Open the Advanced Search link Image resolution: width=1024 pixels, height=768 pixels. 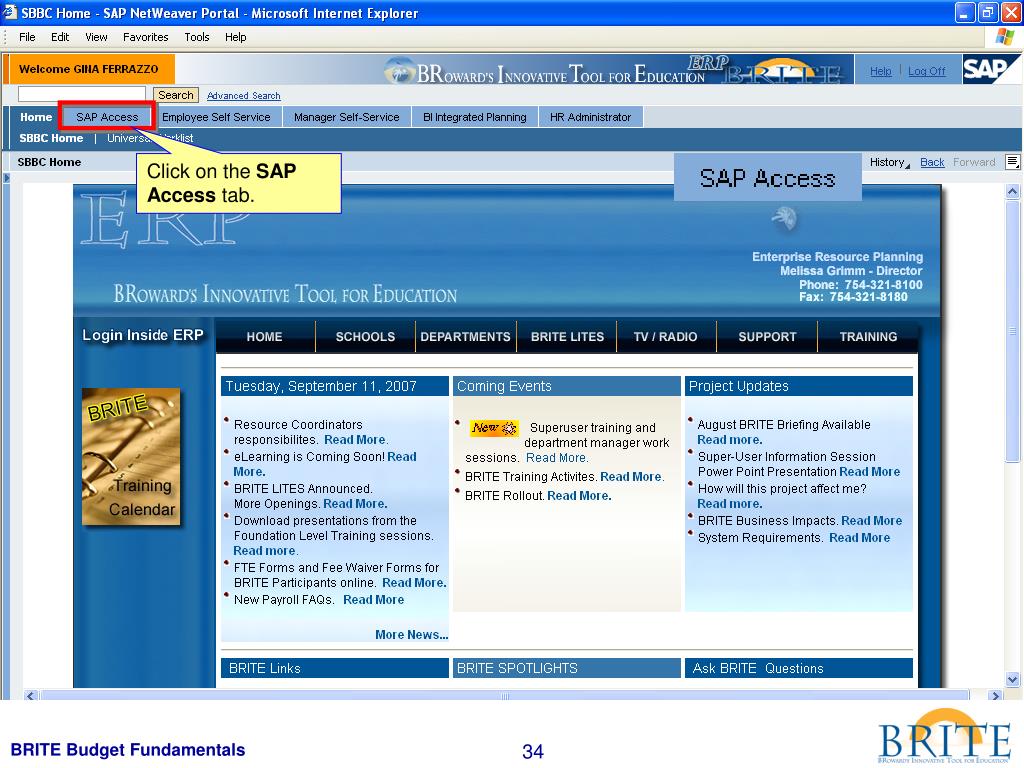click(x=244, y=95)
